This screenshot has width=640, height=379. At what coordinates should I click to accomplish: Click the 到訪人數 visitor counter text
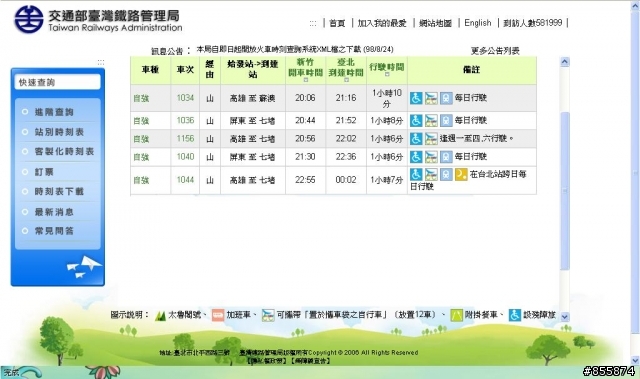point(533,23)
